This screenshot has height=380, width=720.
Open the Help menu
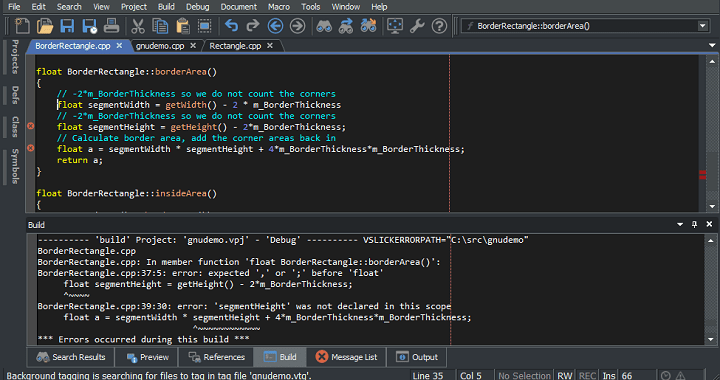click(x=379, y=7)
